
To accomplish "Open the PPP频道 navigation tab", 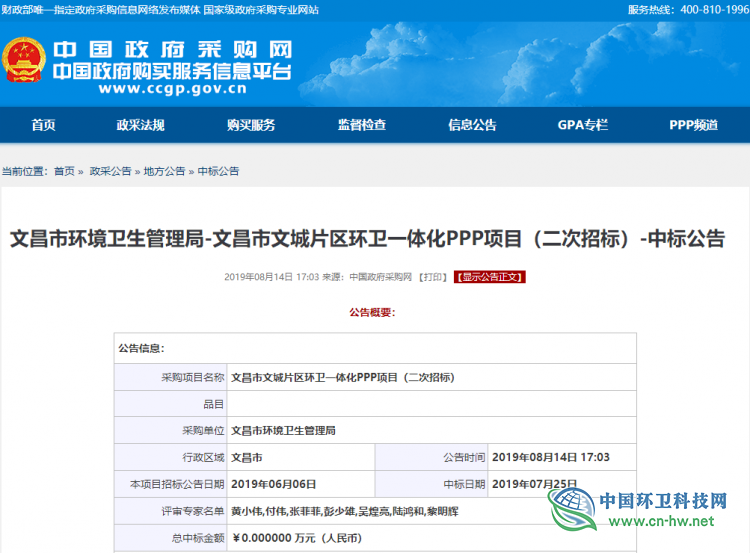I will tap(694, 125).
